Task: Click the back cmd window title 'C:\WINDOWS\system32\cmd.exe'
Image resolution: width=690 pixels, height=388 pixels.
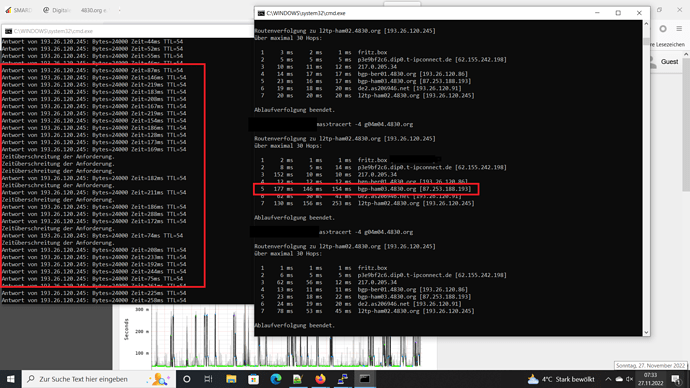Action: click(53, 31)
